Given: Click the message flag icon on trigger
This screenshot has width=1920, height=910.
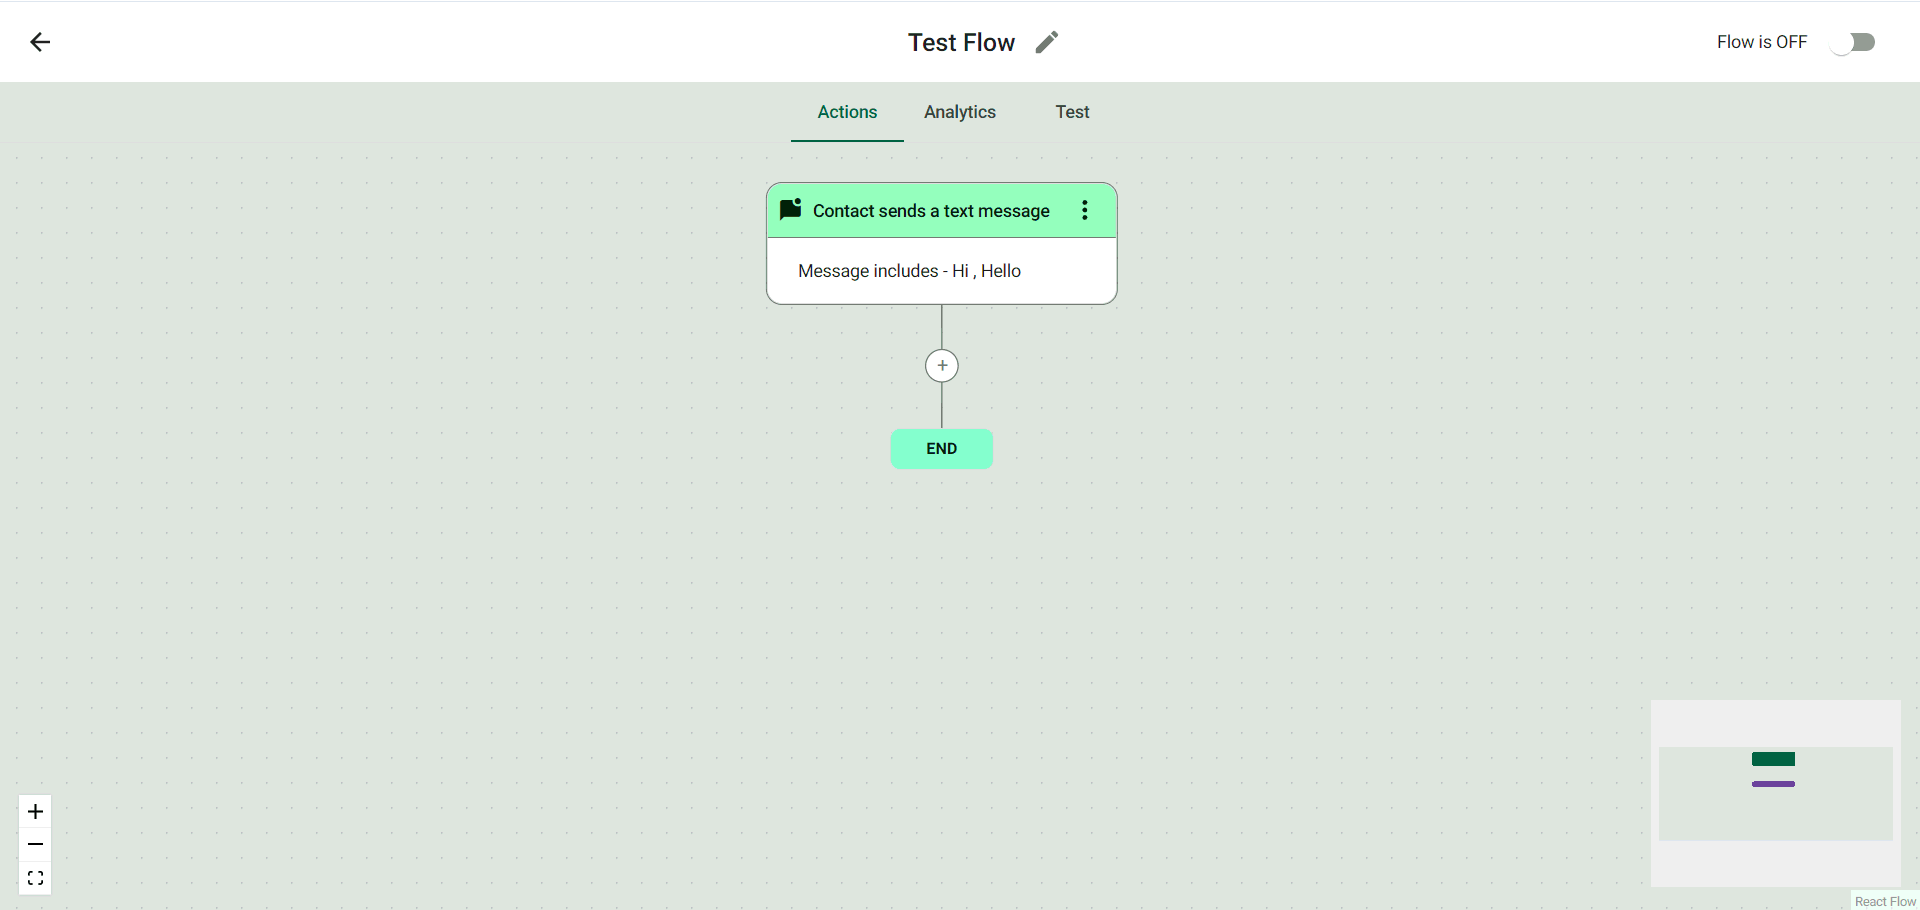Looking at the screenshot, I should click(x=791, y=209).
